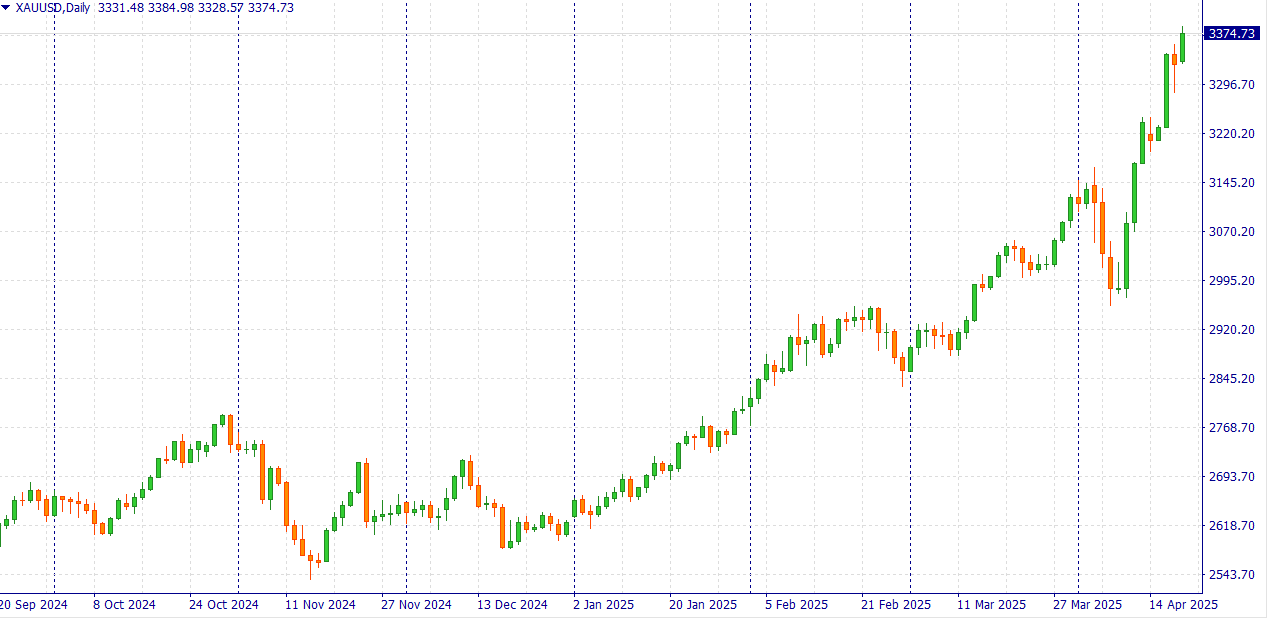
Task: Pick the 3145.20 price axis label
Action: 1231,183
